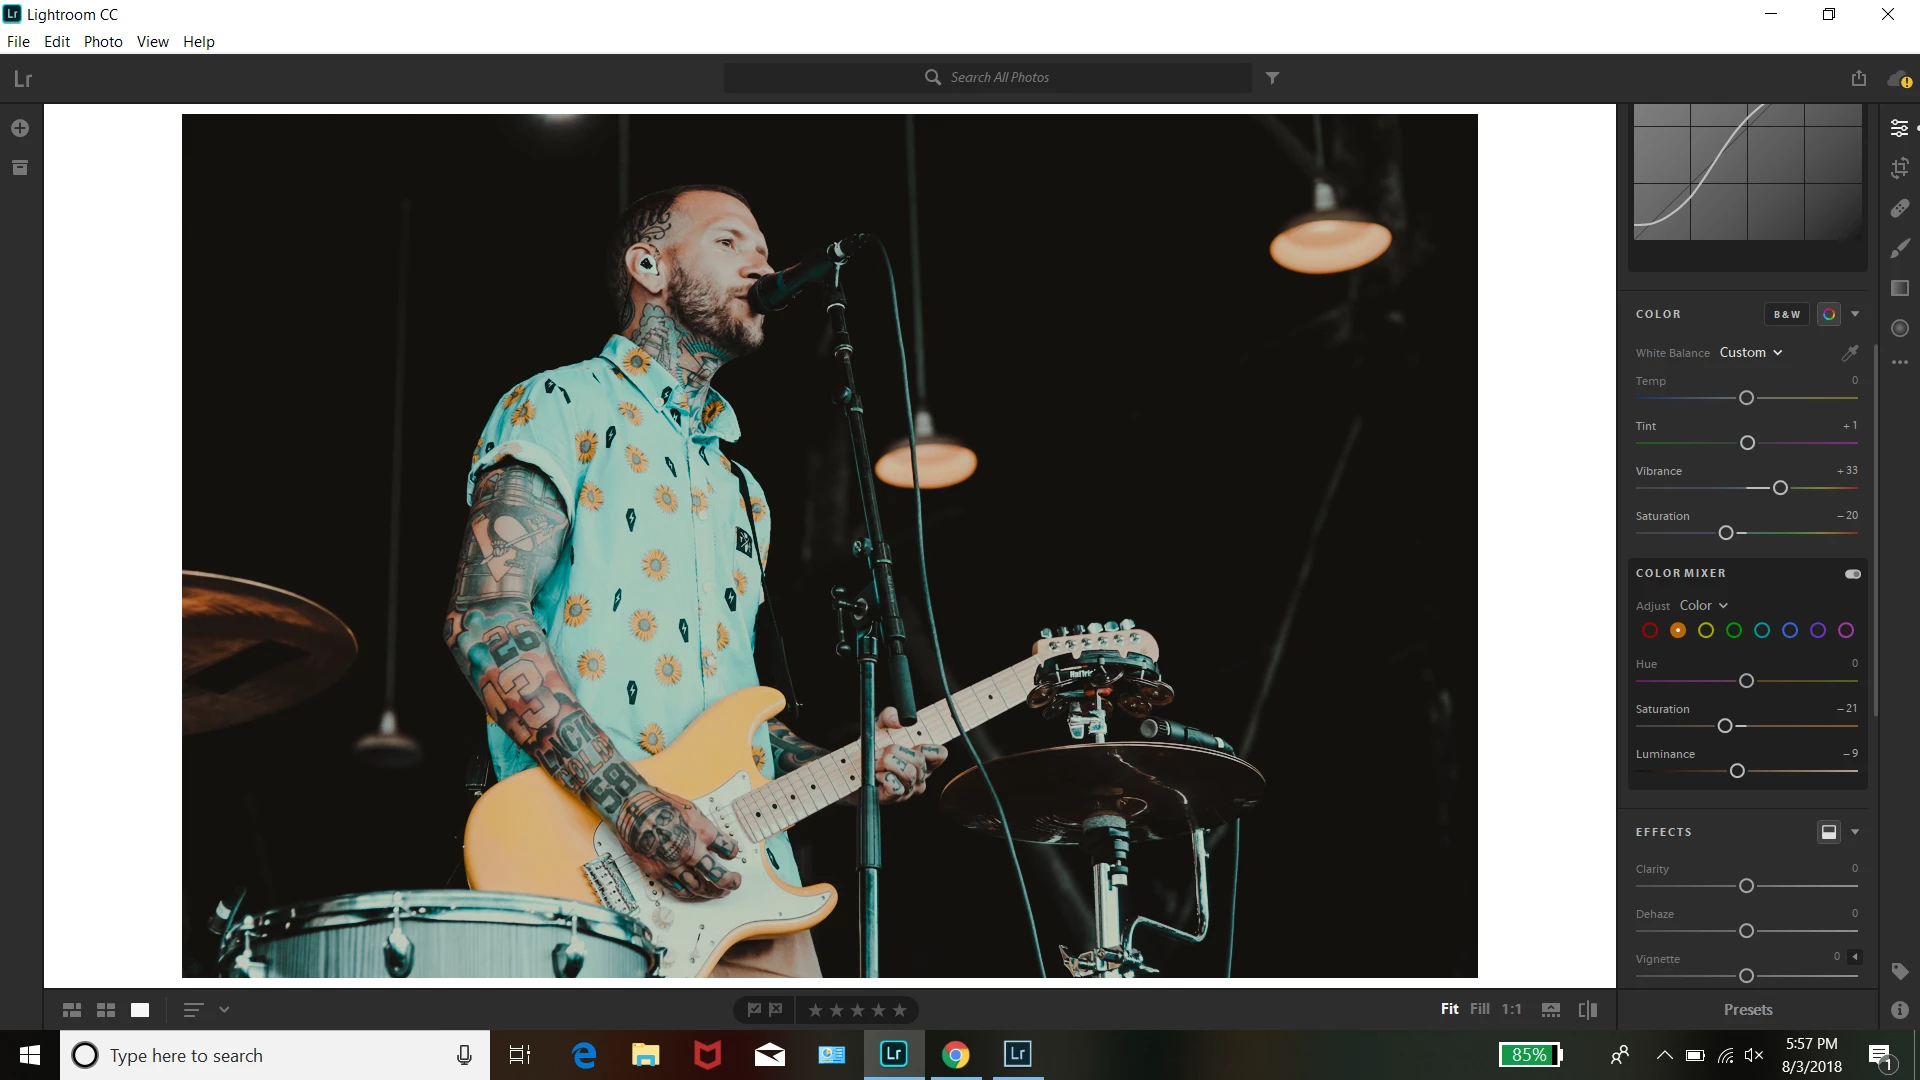This screenshot has height=1080, width=1920.
Task: Enable B&W mode in Color panel
Action: coord(1786,314)
